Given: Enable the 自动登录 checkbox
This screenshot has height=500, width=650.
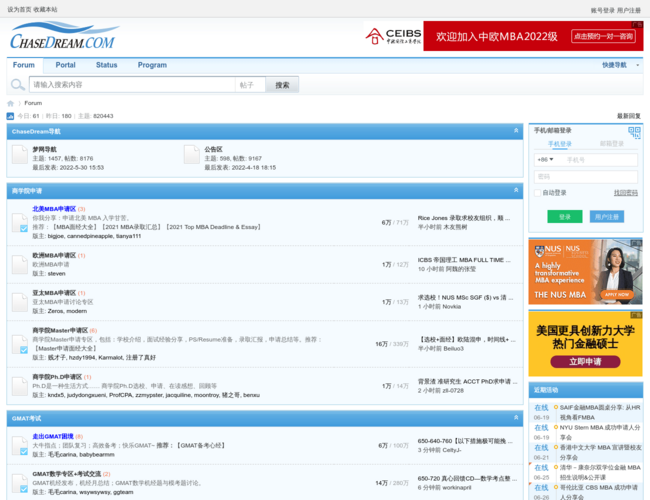Looking at the screenshot, I should coord(537,193).
